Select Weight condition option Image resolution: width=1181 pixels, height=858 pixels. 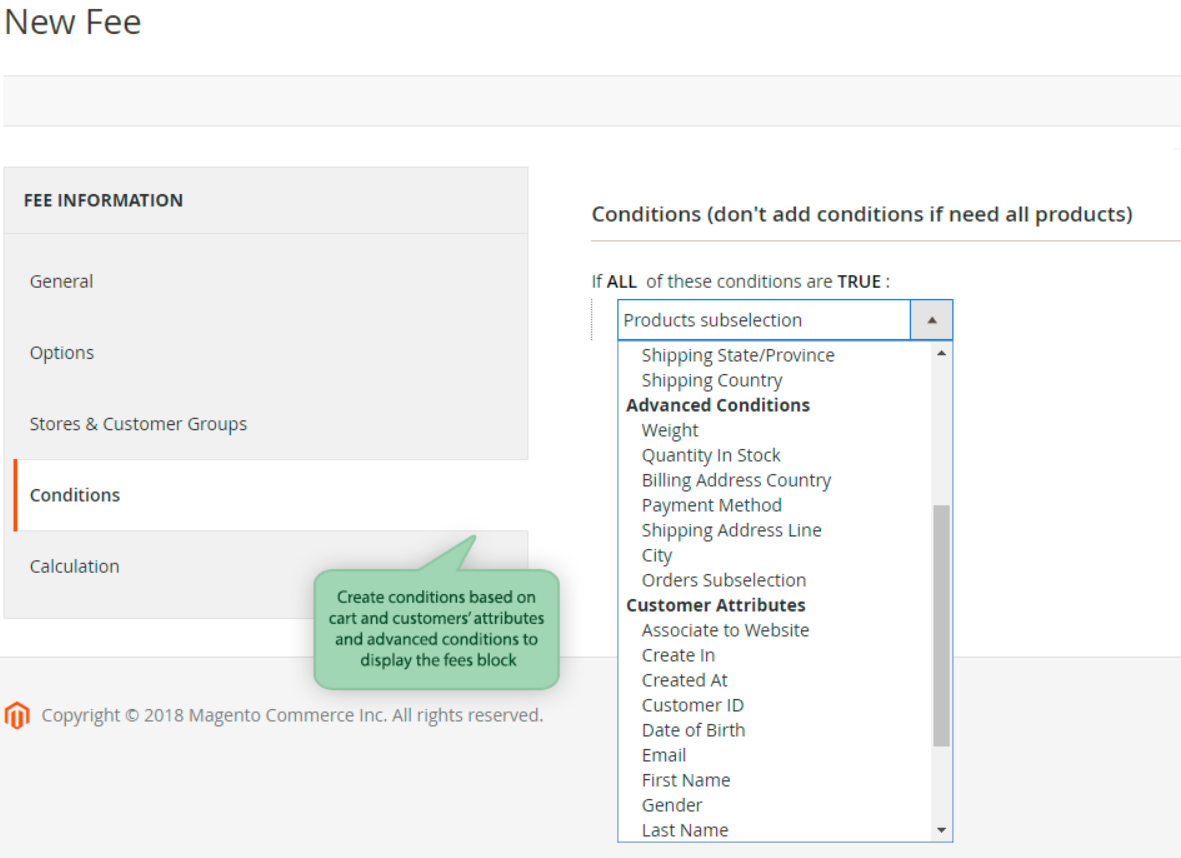670,430
